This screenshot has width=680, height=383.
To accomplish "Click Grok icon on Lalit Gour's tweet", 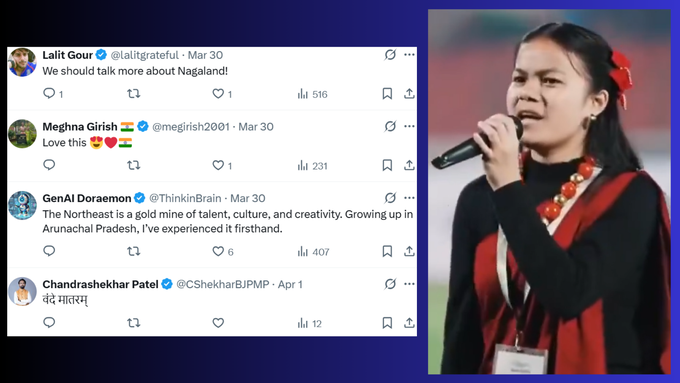I will (390, 55).
